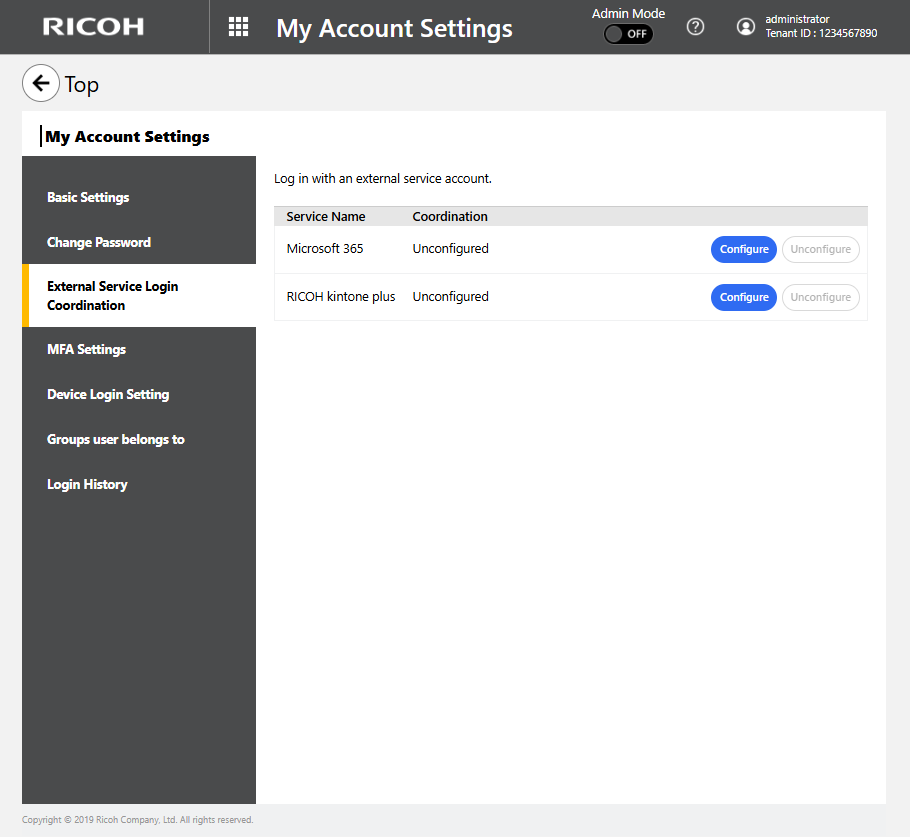Navigate to Device Login Setting
Image resolution: width=910 pixels, height=837 pixels.
(108, 394)
